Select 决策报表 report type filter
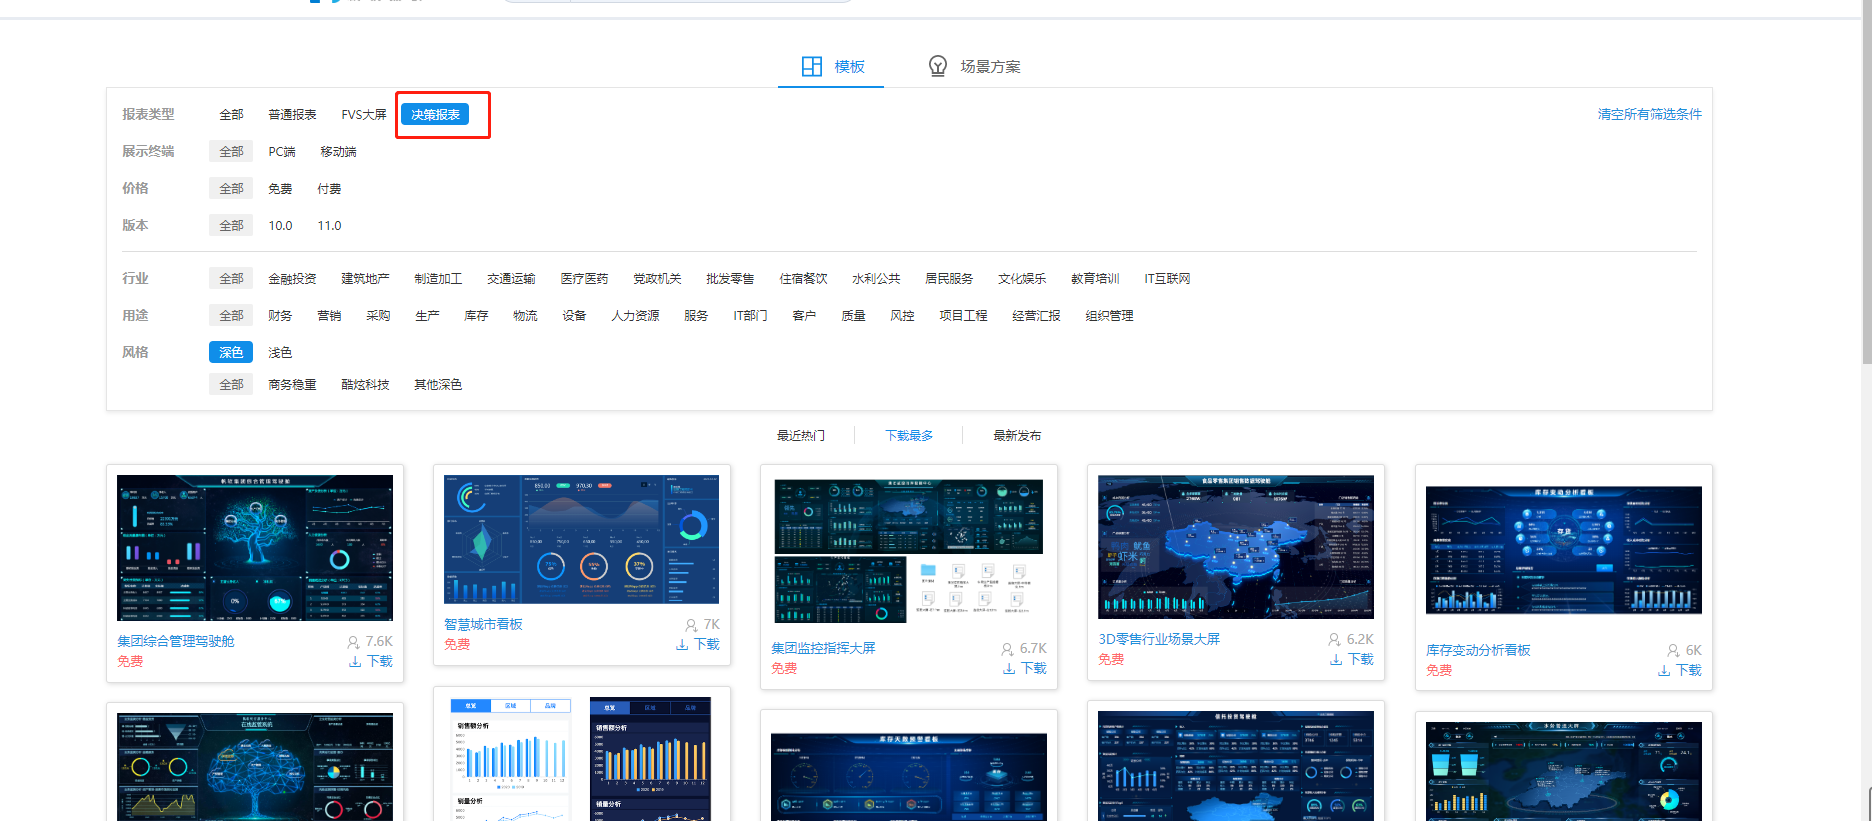 click(435, 114)
